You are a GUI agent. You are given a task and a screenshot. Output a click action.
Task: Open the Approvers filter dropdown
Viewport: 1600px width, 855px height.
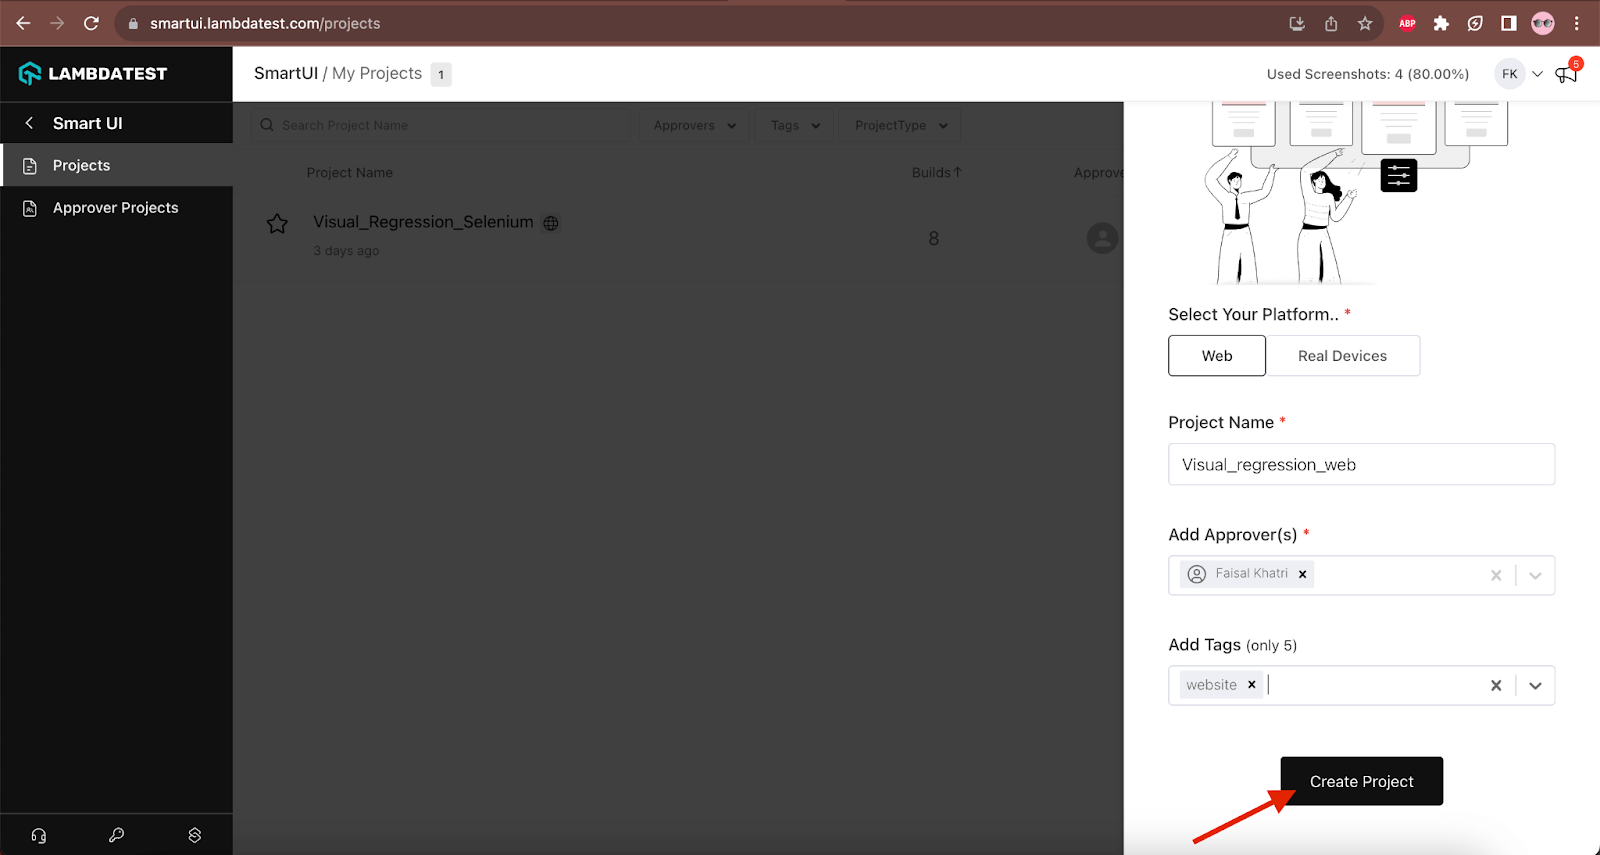tap(694, 125)
